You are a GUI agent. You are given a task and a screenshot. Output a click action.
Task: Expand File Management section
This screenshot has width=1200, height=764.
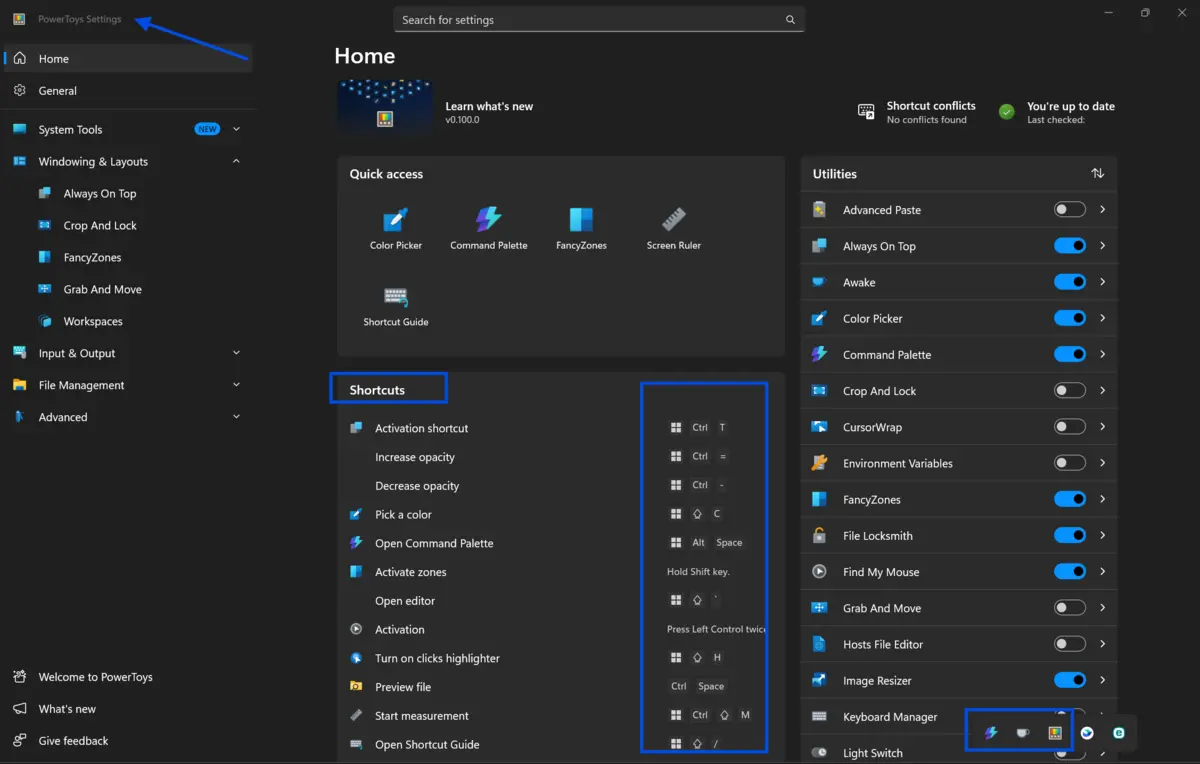(236, 386)
